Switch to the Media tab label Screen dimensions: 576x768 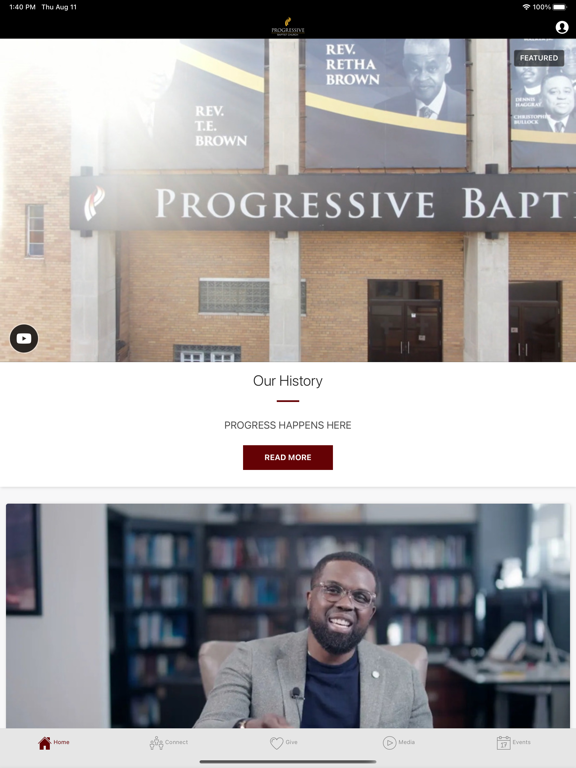click(x=407, y=742)
